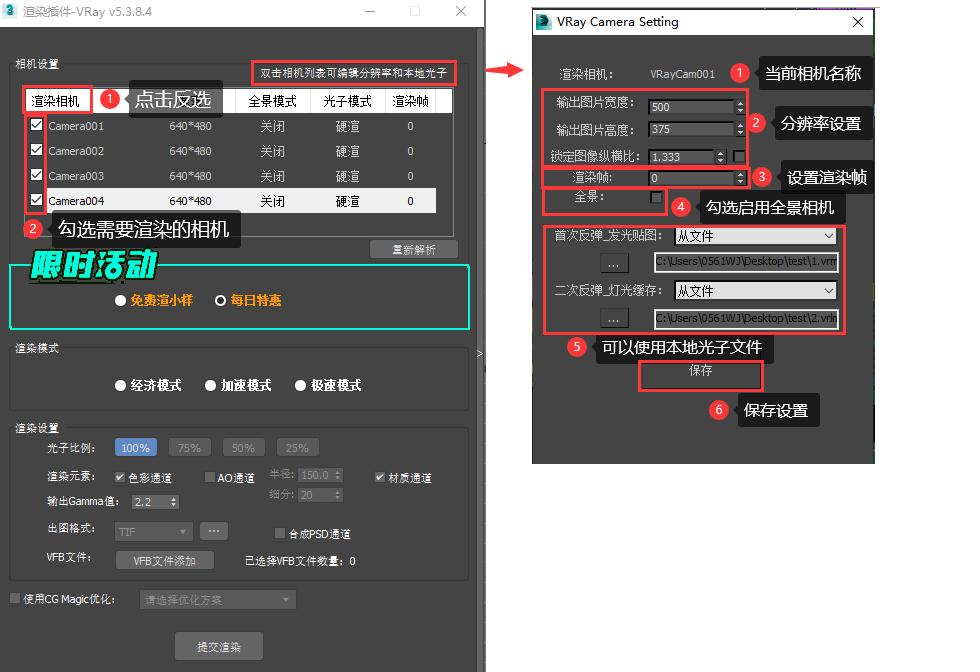Set photon ratio to 100%

[136, 448]
